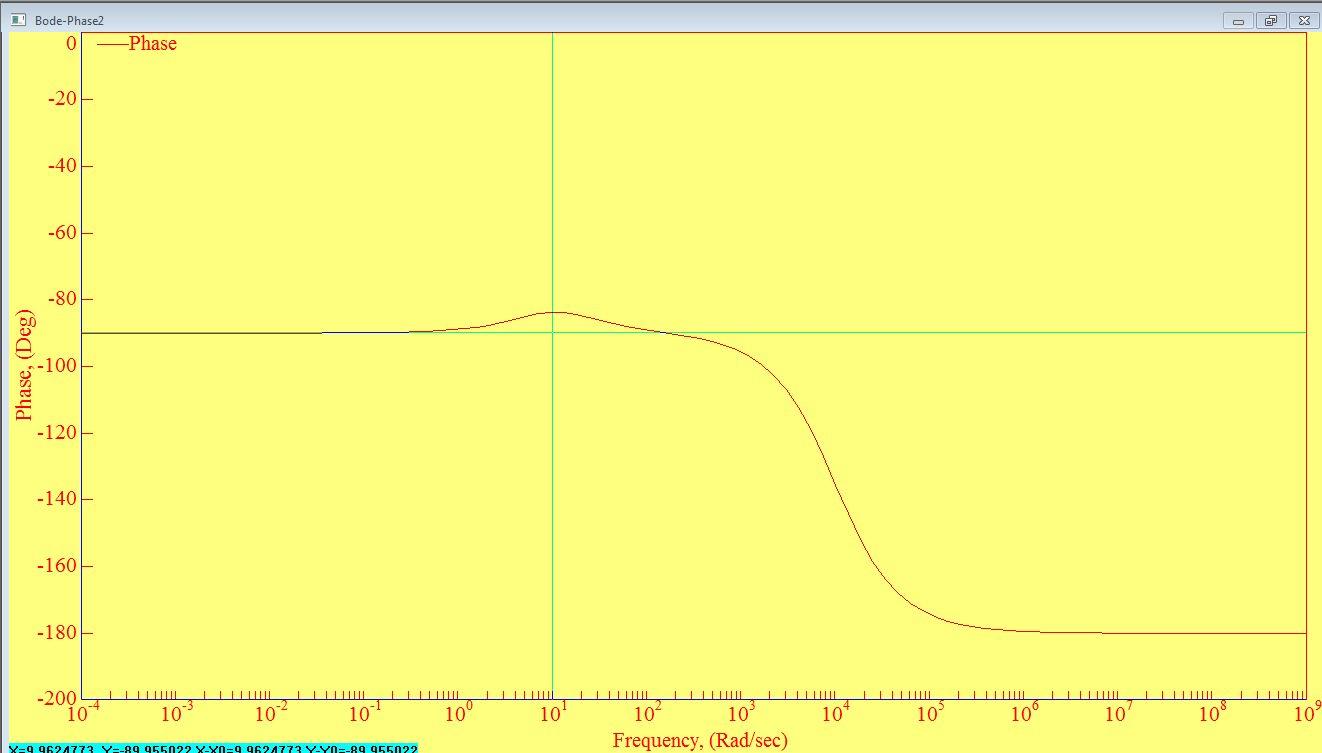Click the red Phase legend line sample
This screenshot has width=1322, height=753.
point(111,43)
